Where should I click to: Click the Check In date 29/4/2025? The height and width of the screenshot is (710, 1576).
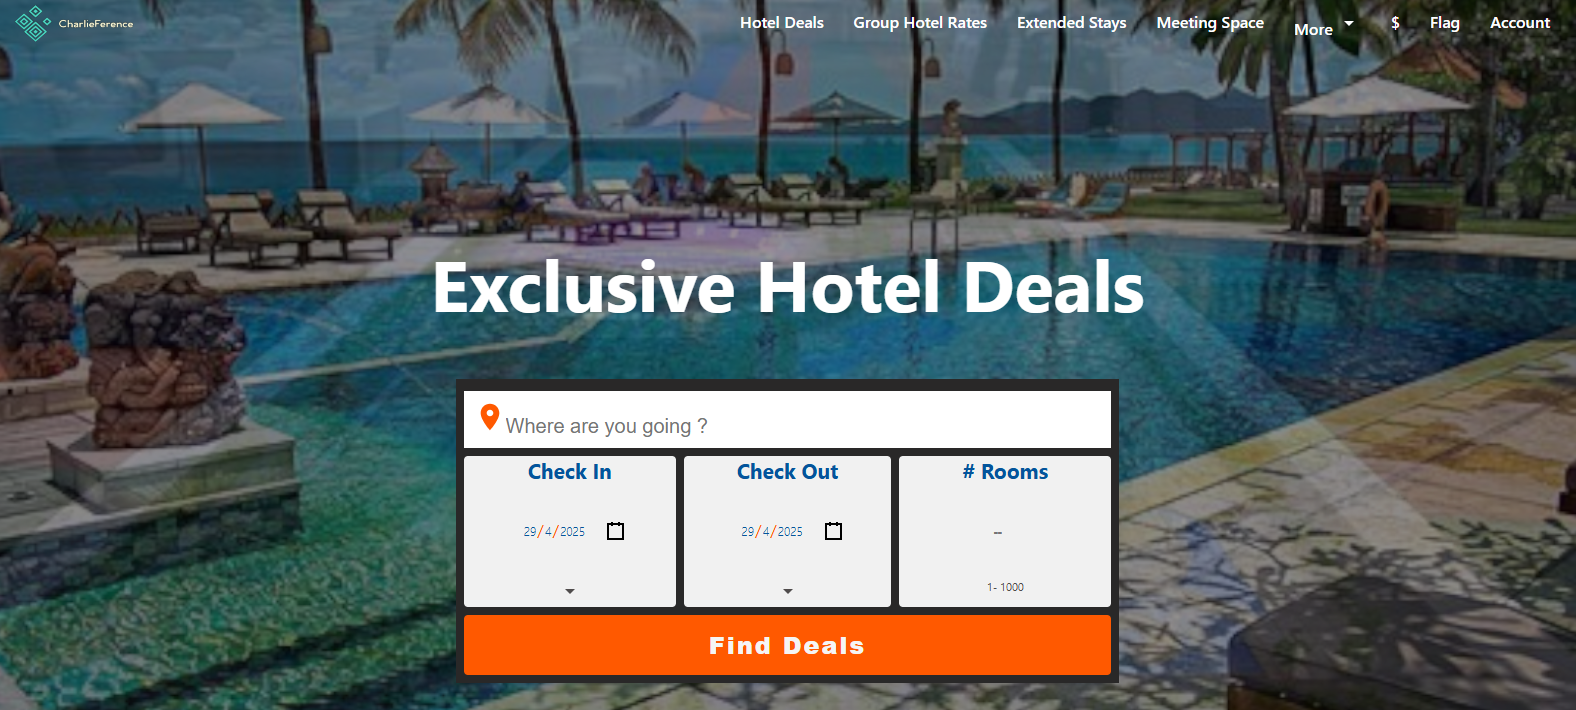[554, 532]
